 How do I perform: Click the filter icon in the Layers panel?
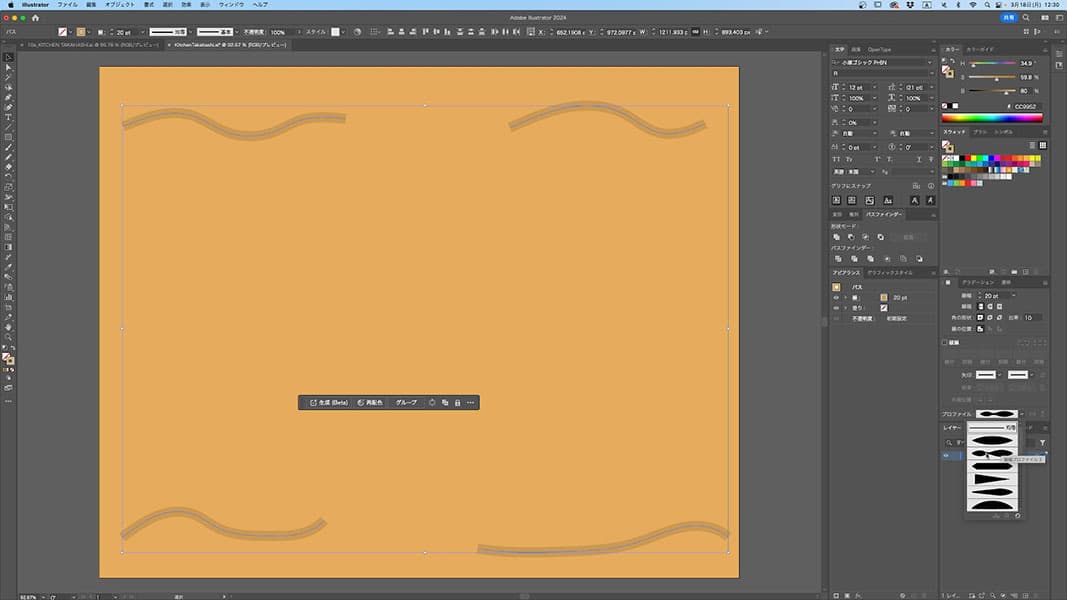tap(1043, 442)
